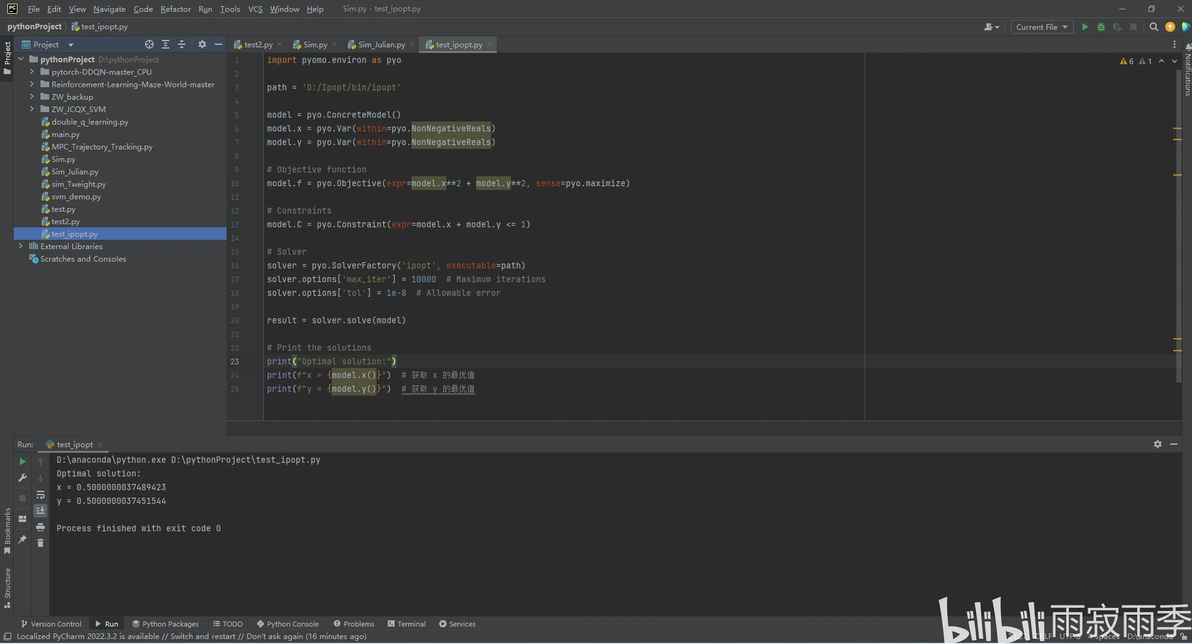Open the Refactor menu

pyautogui.click(x=175, y=9)
